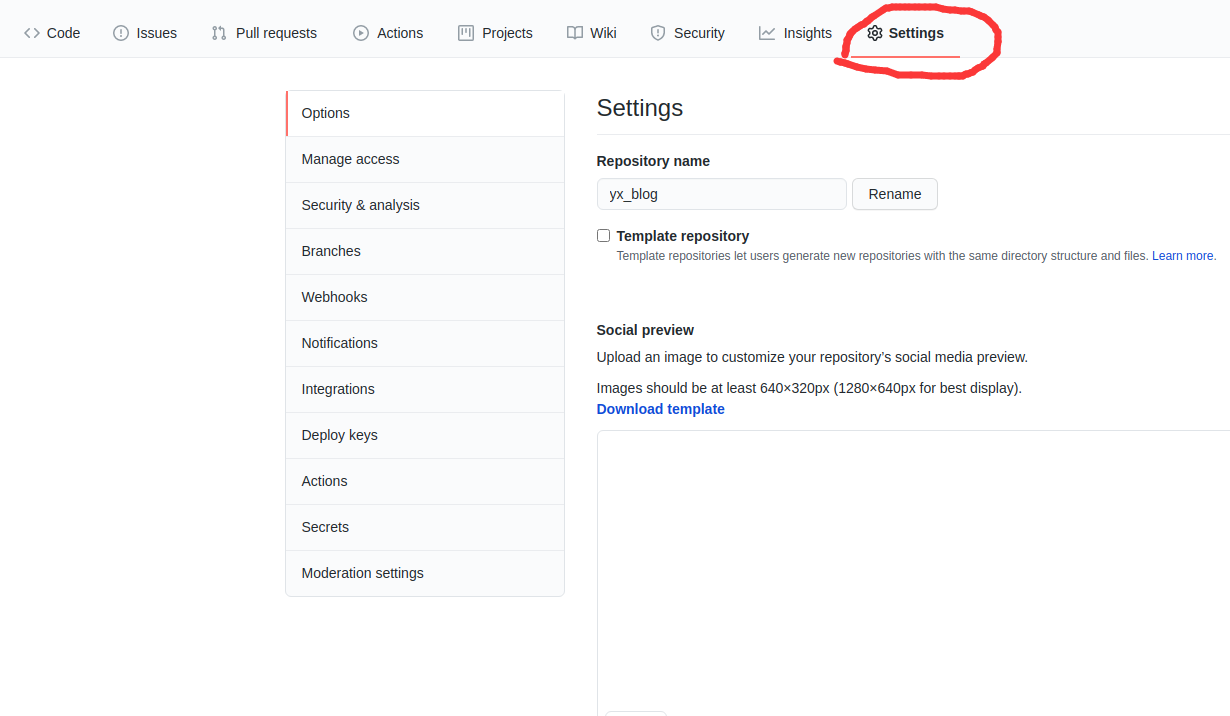Viewport: 1230px width, 716px height.
Task: Click the Download template link
Action: click(660, 408)
